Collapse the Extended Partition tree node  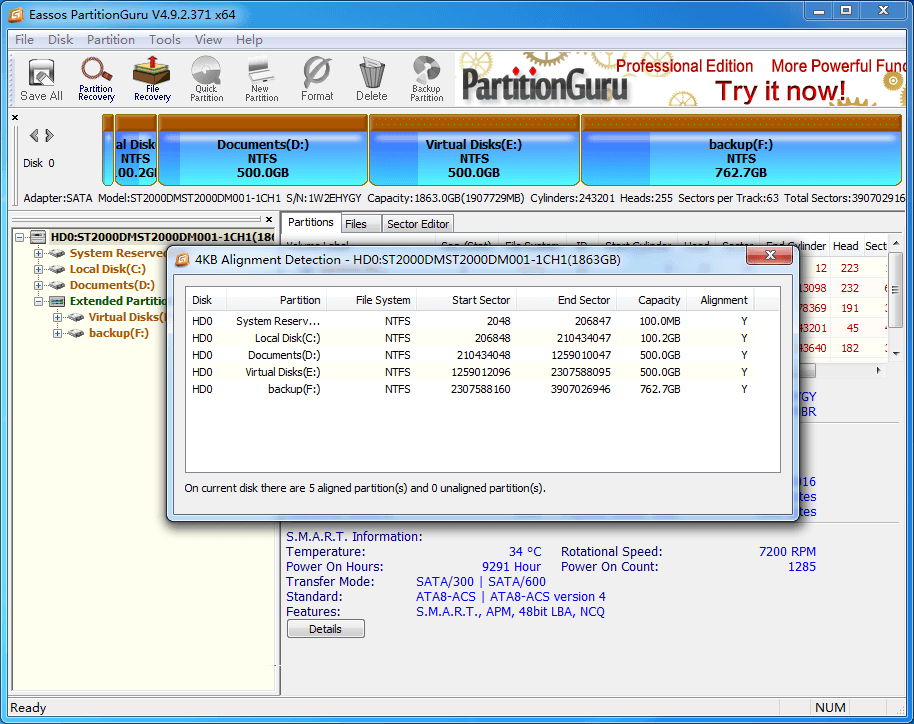pyautogui.click(x=38, y=301)
